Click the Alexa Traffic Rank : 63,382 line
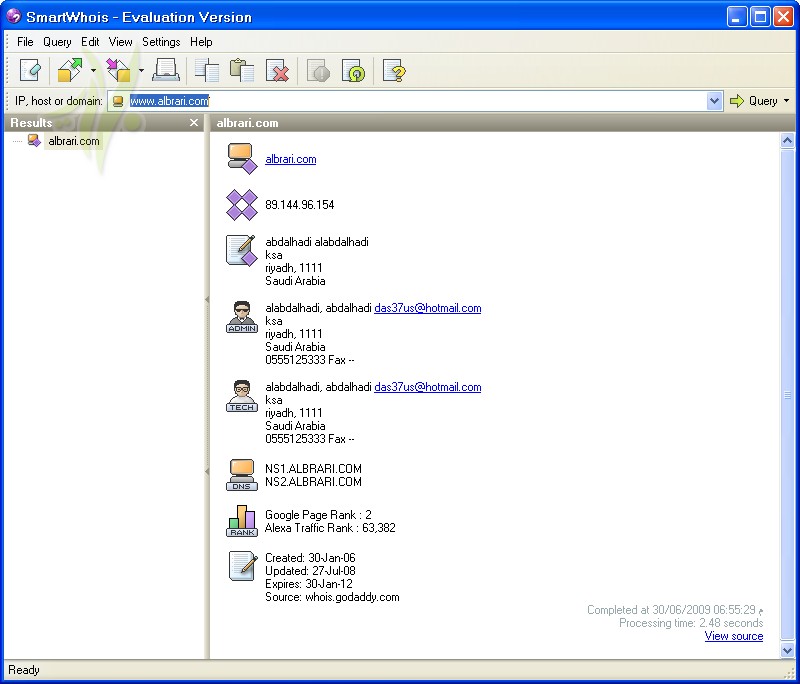Image resolution: width=800 pixels, height=684 pixels. [x=330, y=528]
